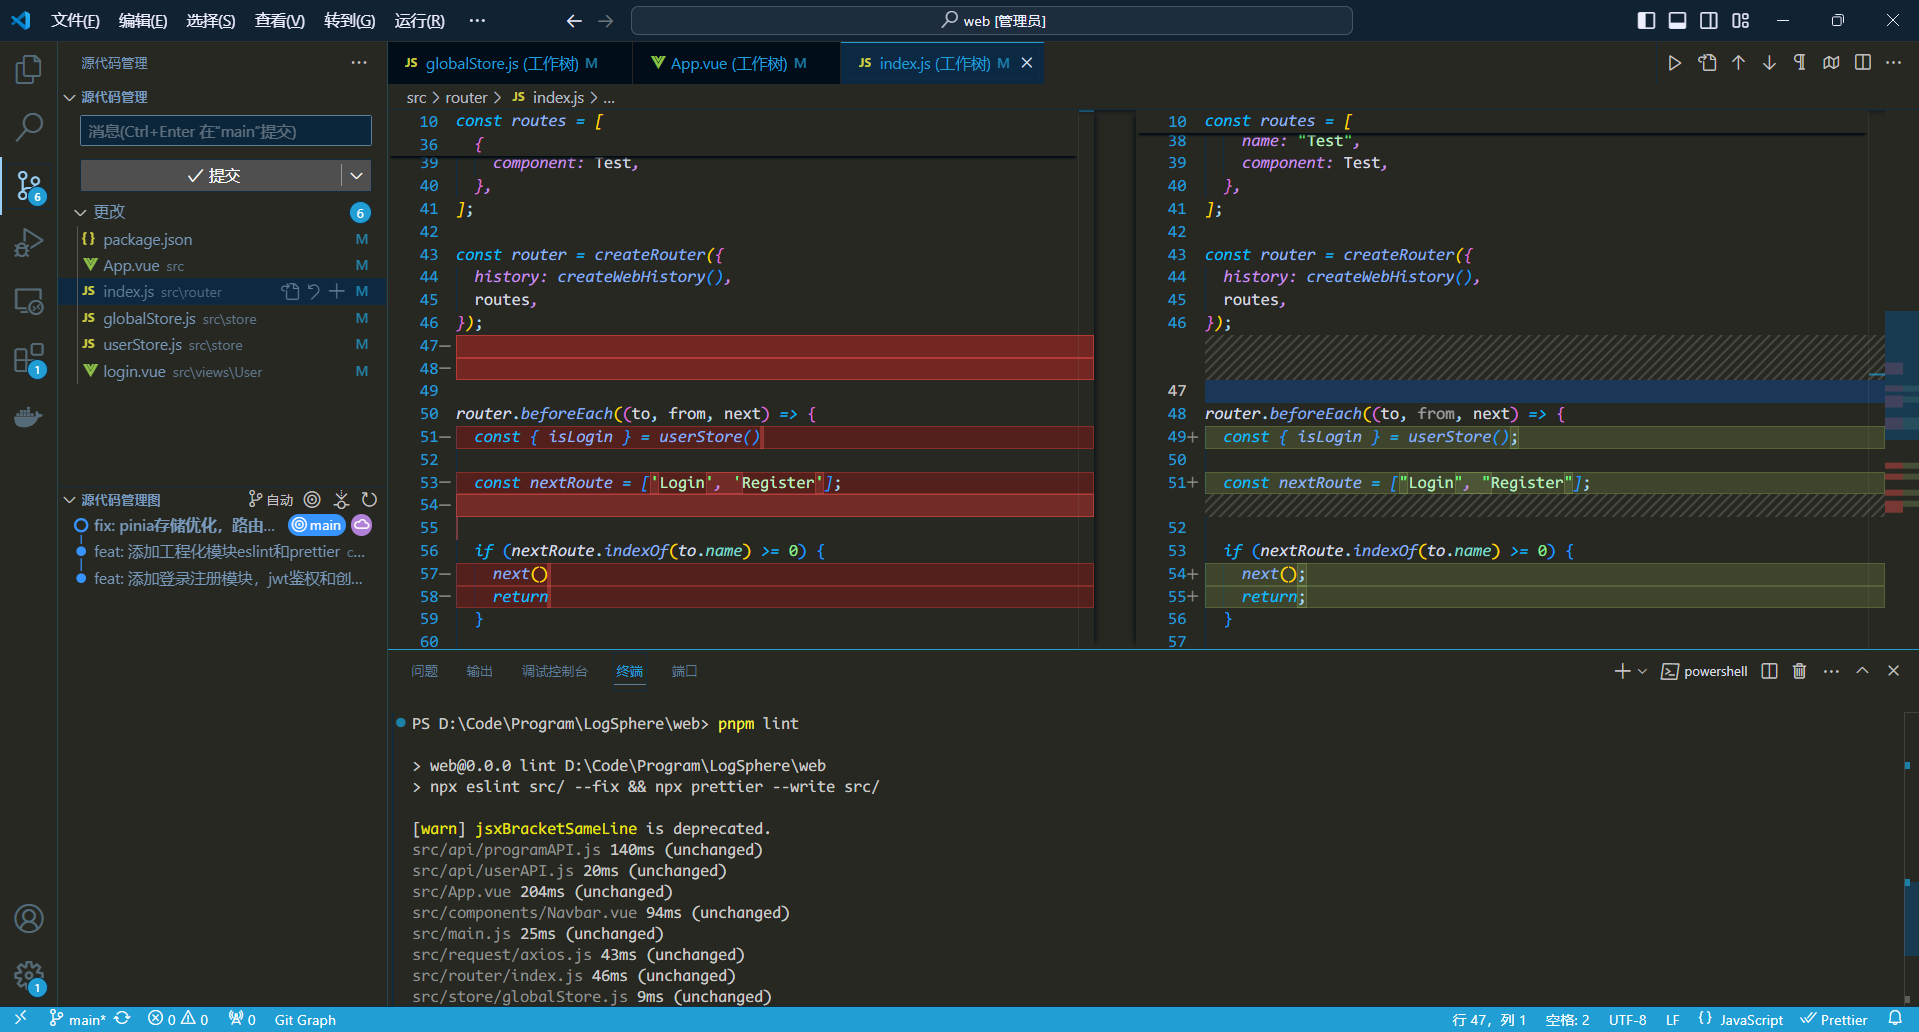The image size is (1919, 1032).
Task: Open the breadcrumb ellipsis after index.js
Action: (609, 98)
